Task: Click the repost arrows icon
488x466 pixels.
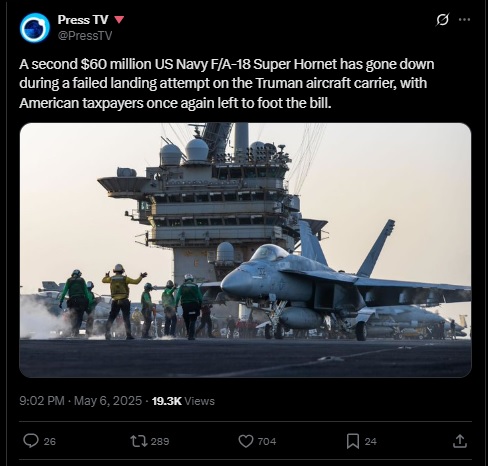Action: point(139,441)
